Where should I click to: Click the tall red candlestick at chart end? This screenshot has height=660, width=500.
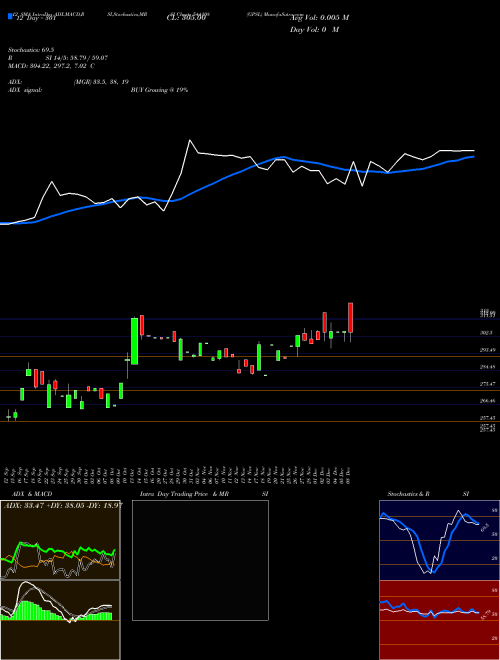pos(350,318)
